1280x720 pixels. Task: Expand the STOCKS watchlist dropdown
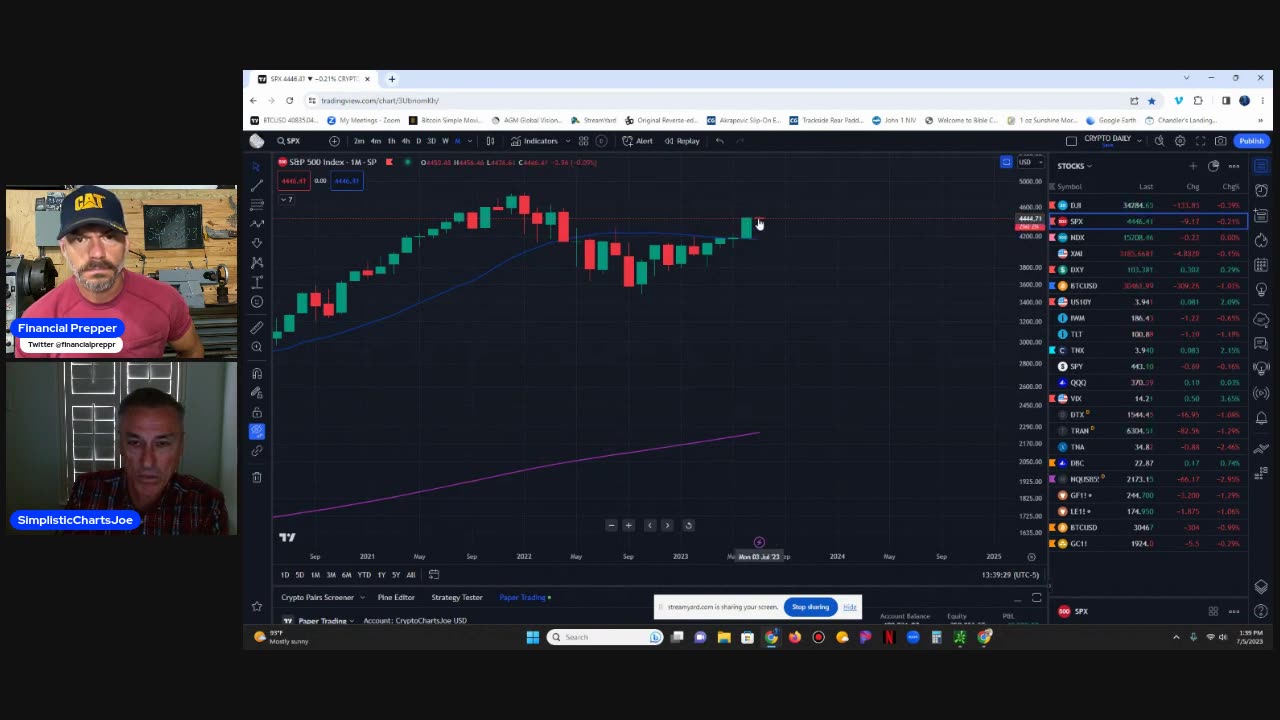pyautogui.click(x=1075, y=166)
